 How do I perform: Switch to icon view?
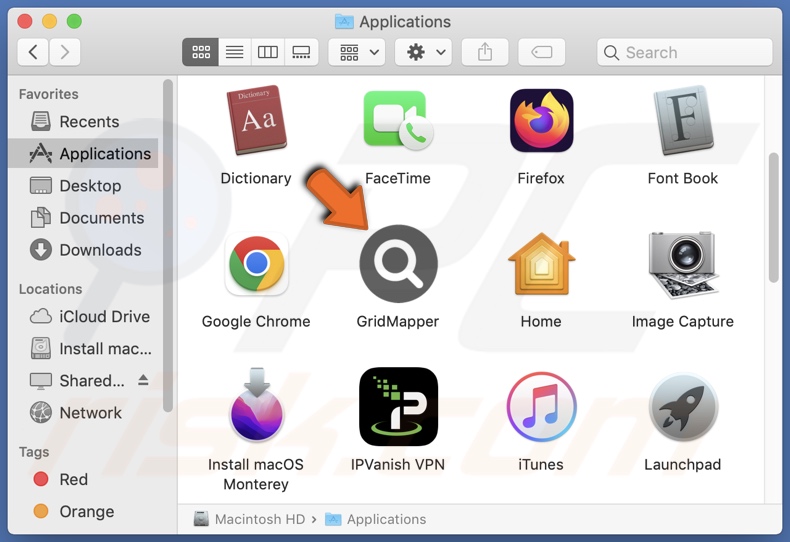[x=201, y=52]
